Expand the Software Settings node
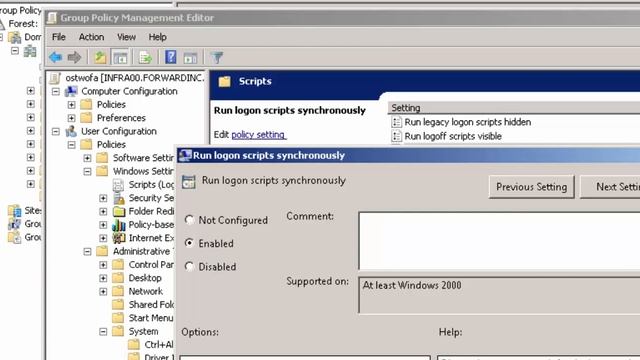This screenshot has height=360, width=640. (87, 158)
